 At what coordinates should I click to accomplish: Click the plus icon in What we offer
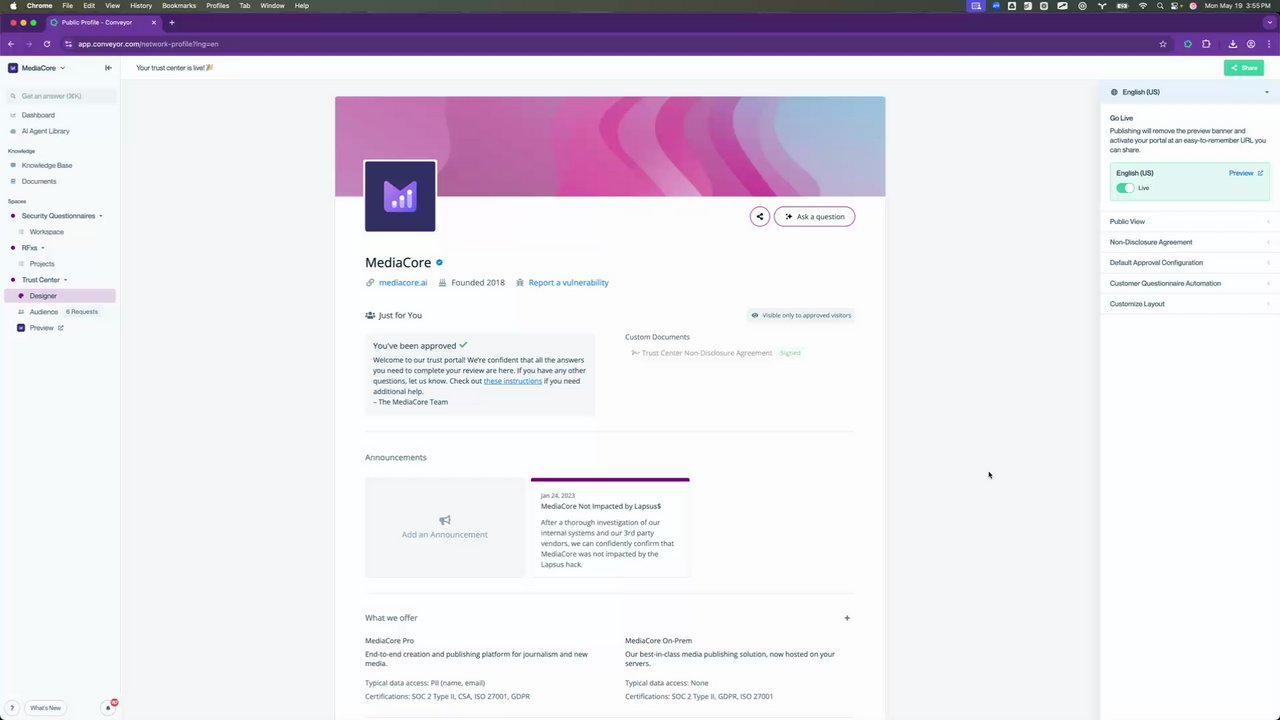coord(847,618)
